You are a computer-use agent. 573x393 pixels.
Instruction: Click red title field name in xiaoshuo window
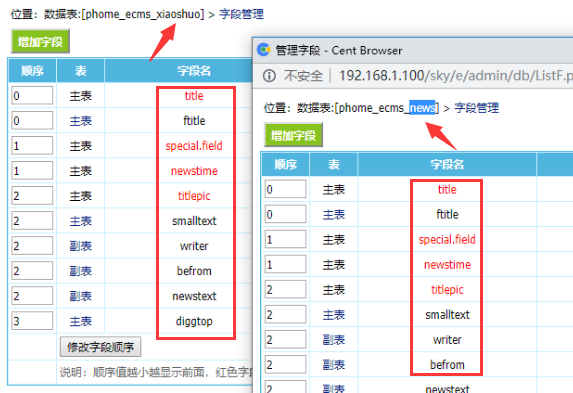(x=194, y=96)
